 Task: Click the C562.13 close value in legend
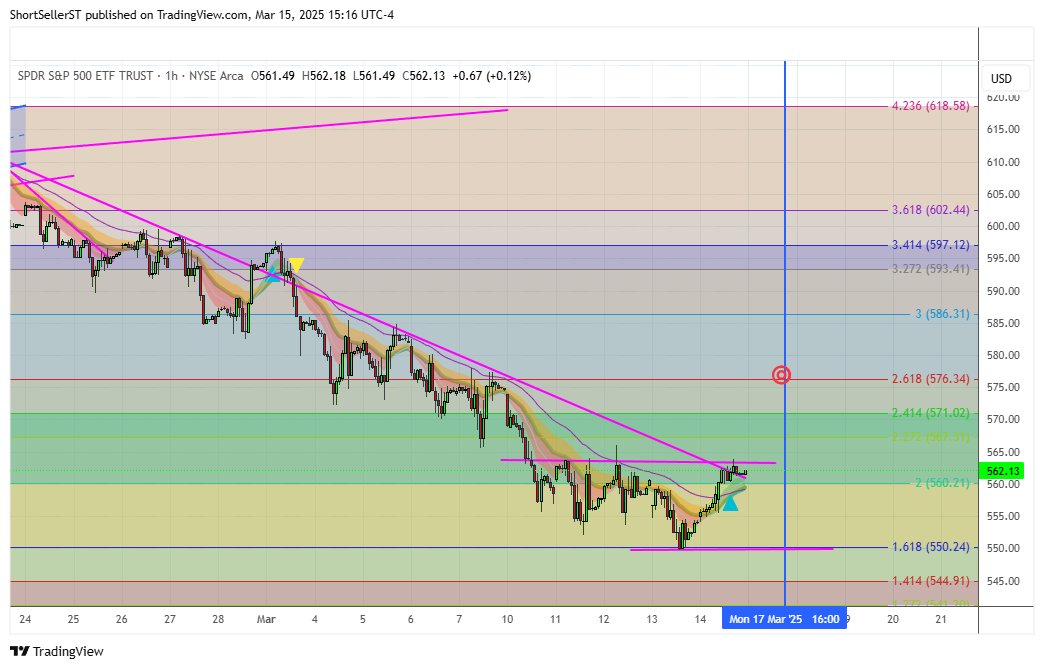click(x=423, y=76)
